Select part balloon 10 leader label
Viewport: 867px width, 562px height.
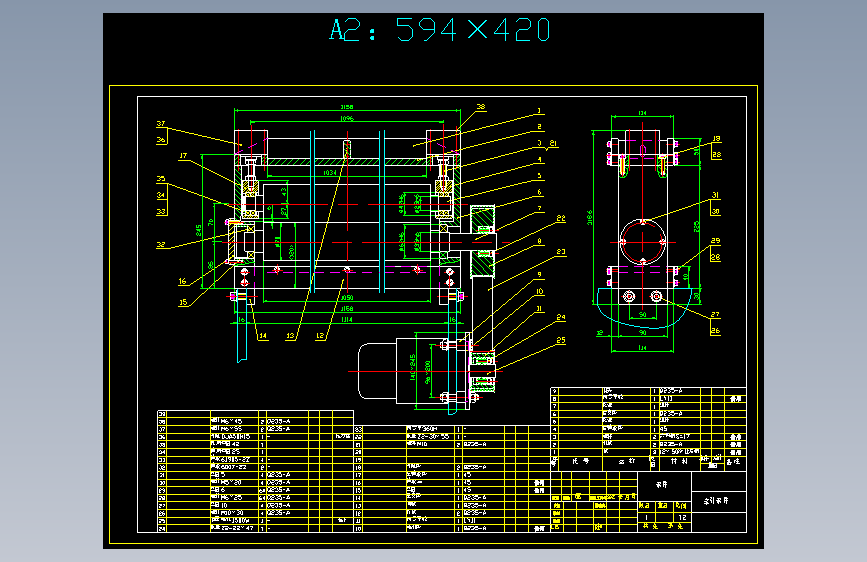point(540,292)
